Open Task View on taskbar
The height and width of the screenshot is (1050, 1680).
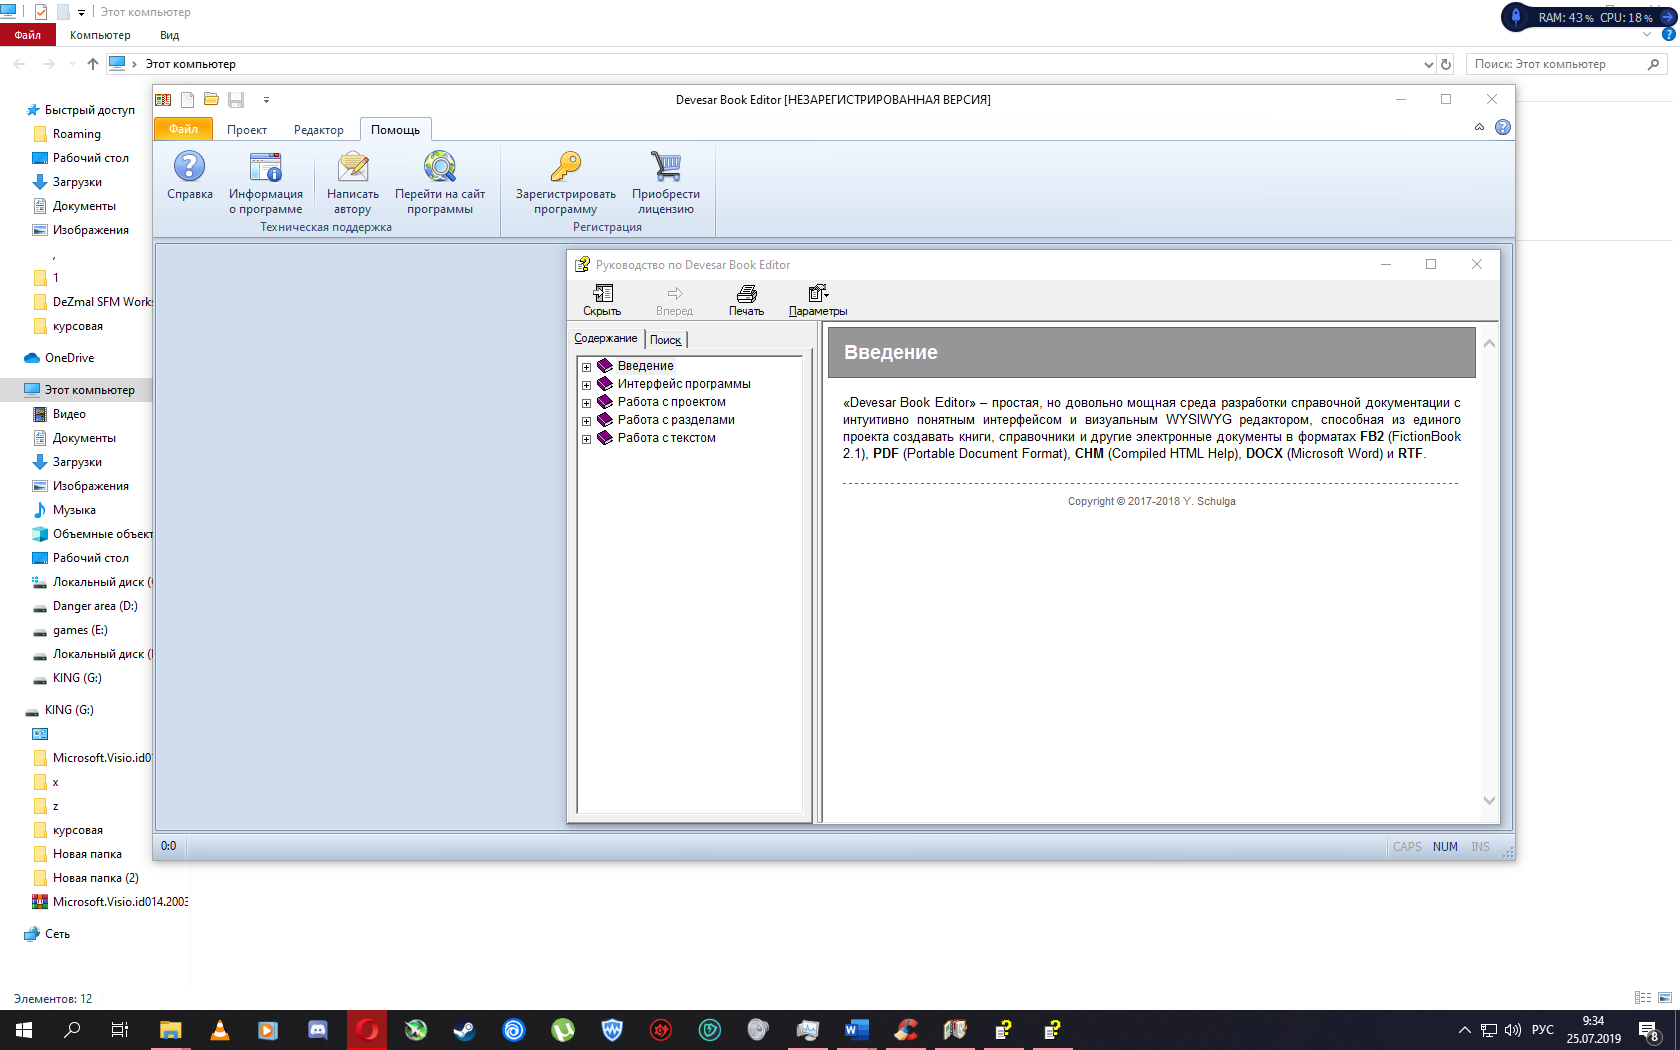tap(120, 1030)
